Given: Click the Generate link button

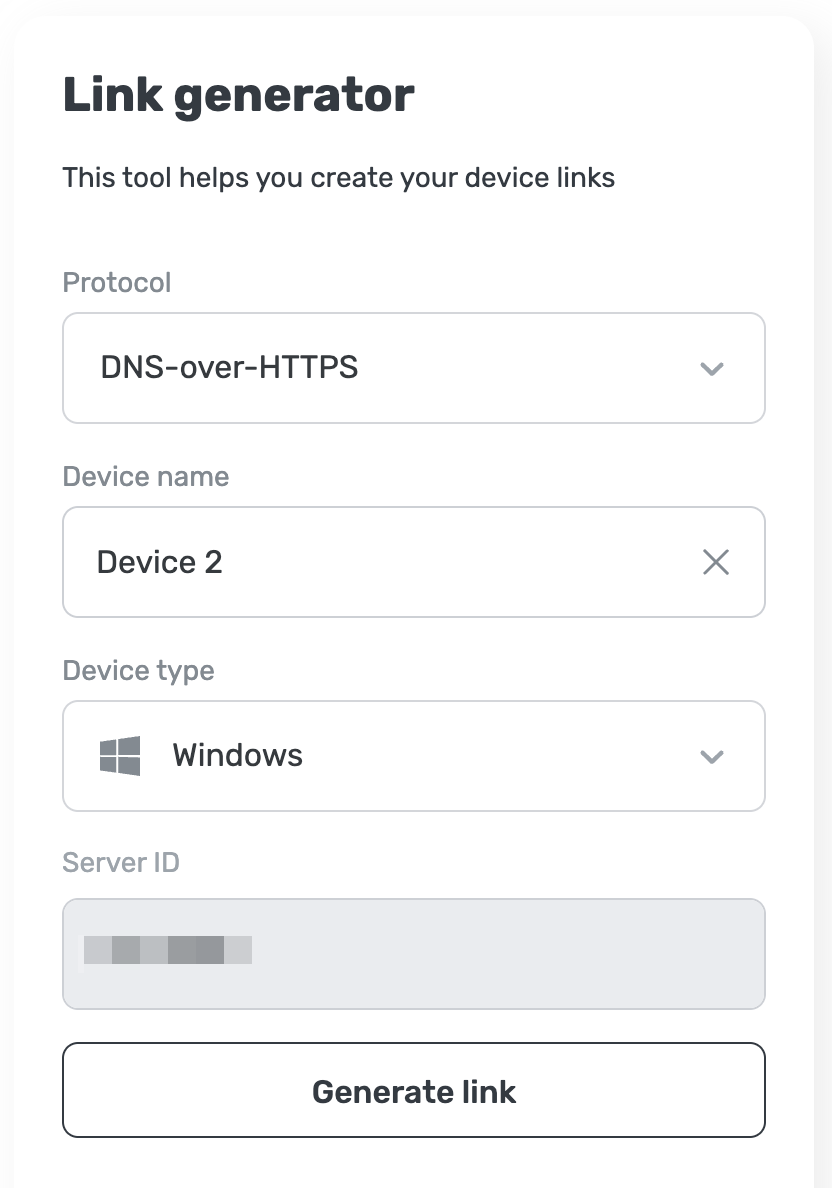Looking at the screenshot, I should point(414,1090).
